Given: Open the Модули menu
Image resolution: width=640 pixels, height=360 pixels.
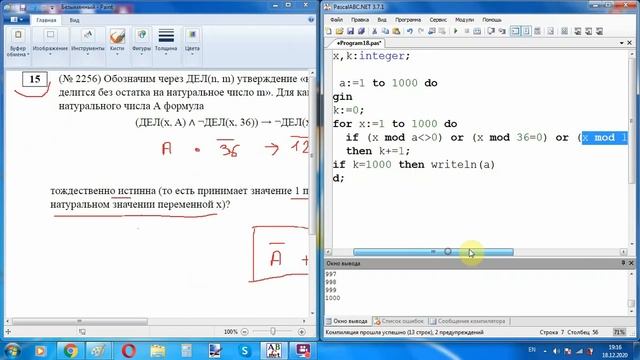Looking at the screenshot, I should (x=464, y=20).
